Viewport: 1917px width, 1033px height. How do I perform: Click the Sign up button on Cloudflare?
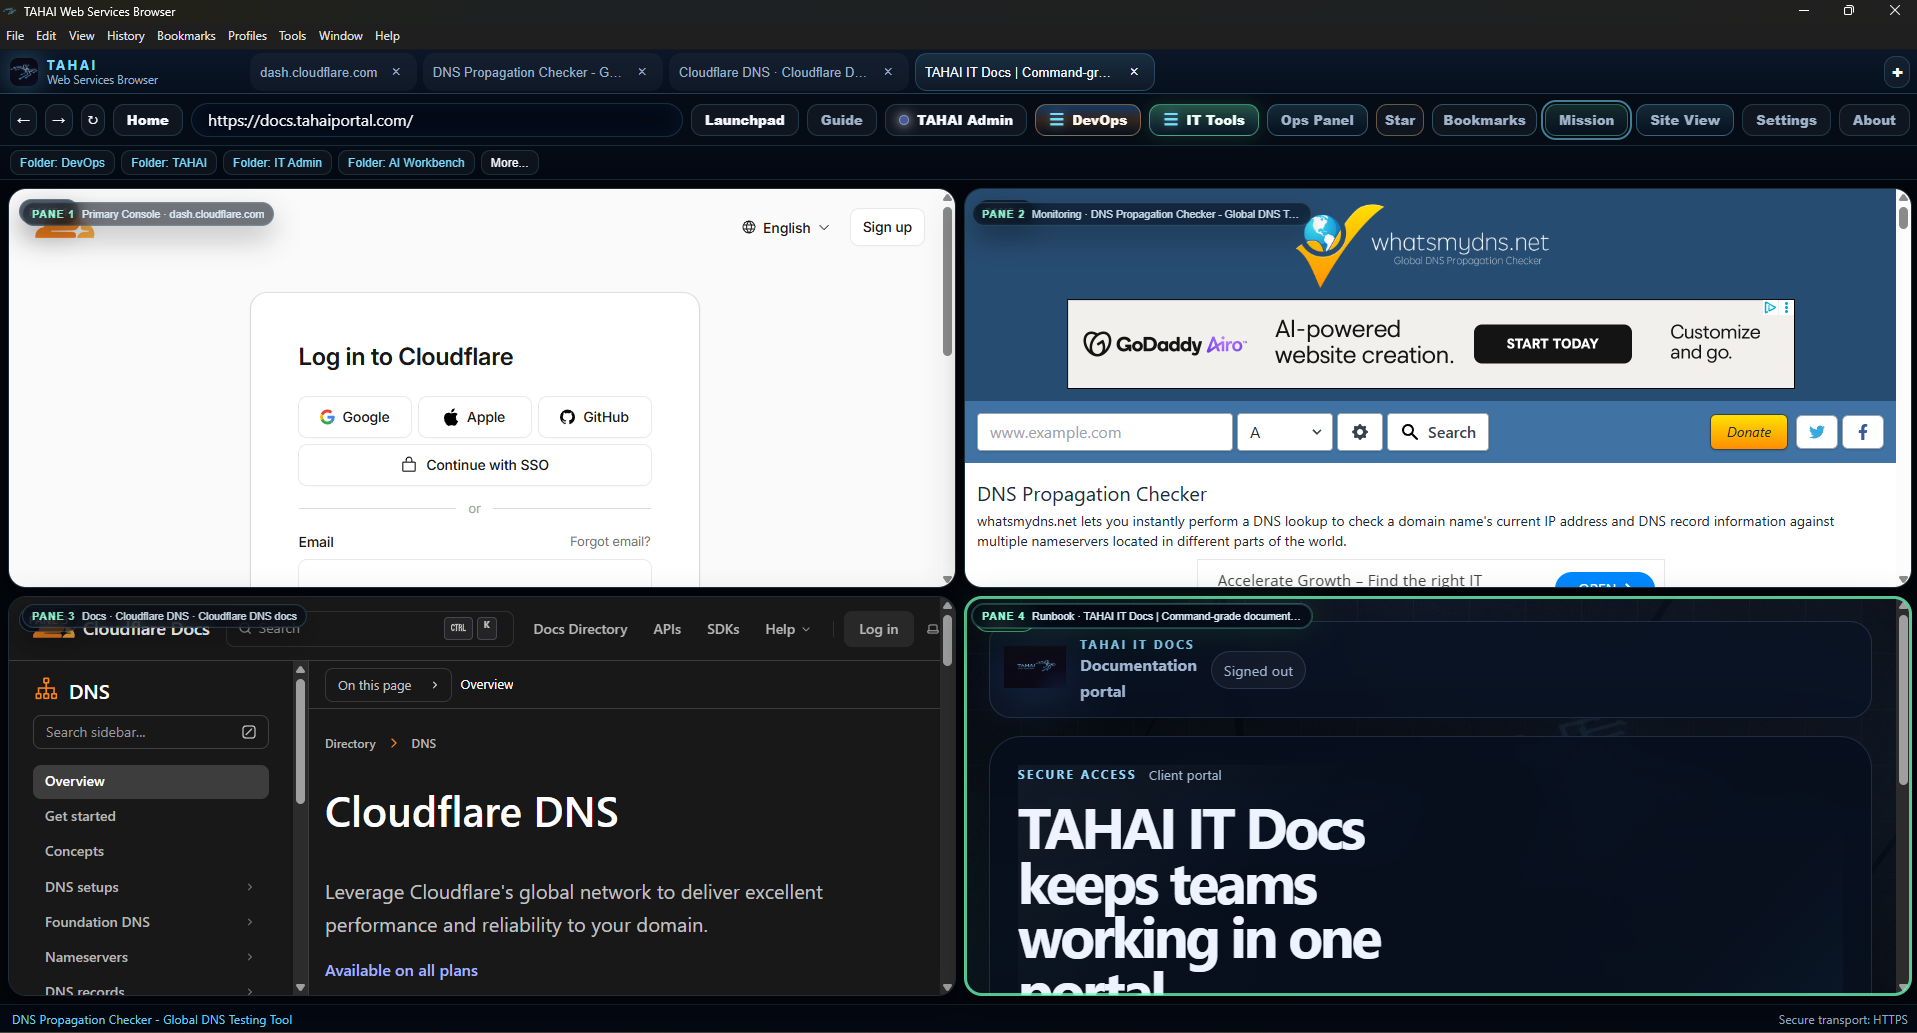[887, 228]
